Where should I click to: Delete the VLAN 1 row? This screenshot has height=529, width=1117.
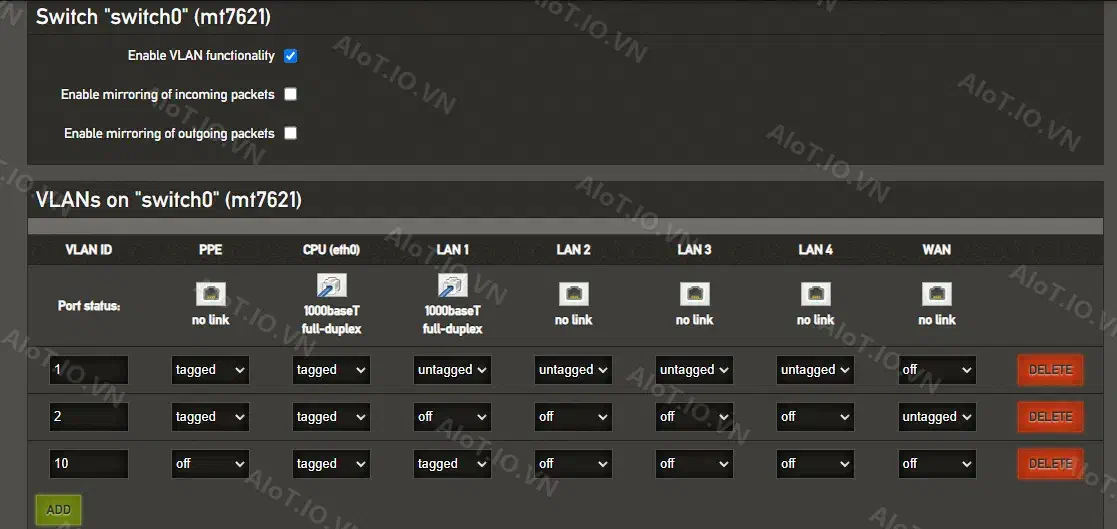[x=1050, y=370]
